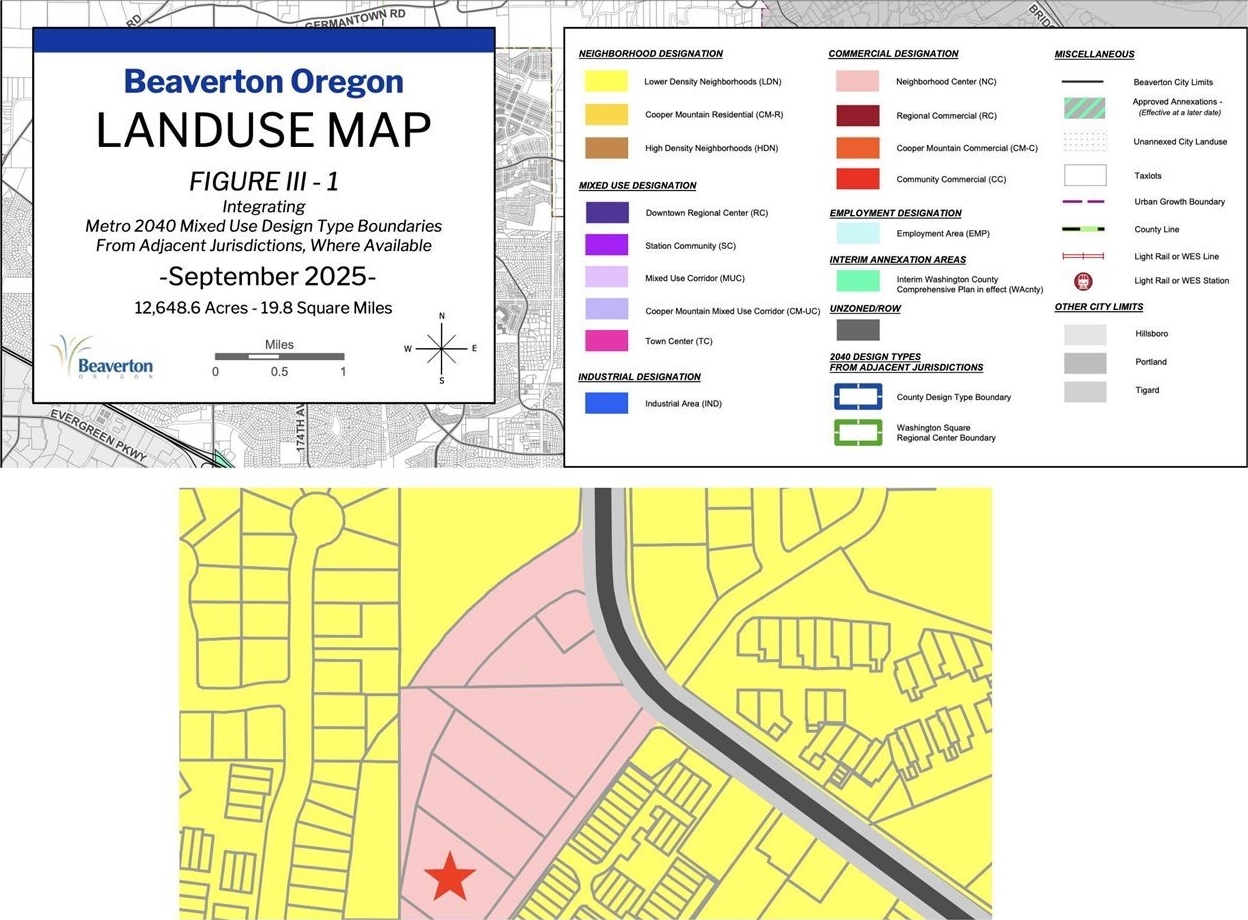Click the red star marker on the map
Viewport: 1248px width, 920px height.
tap(450, 877)
